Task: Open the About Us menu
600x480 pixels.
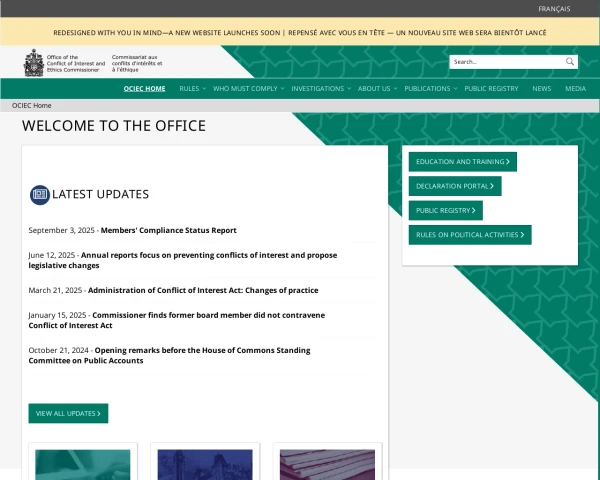Action: 374,88
